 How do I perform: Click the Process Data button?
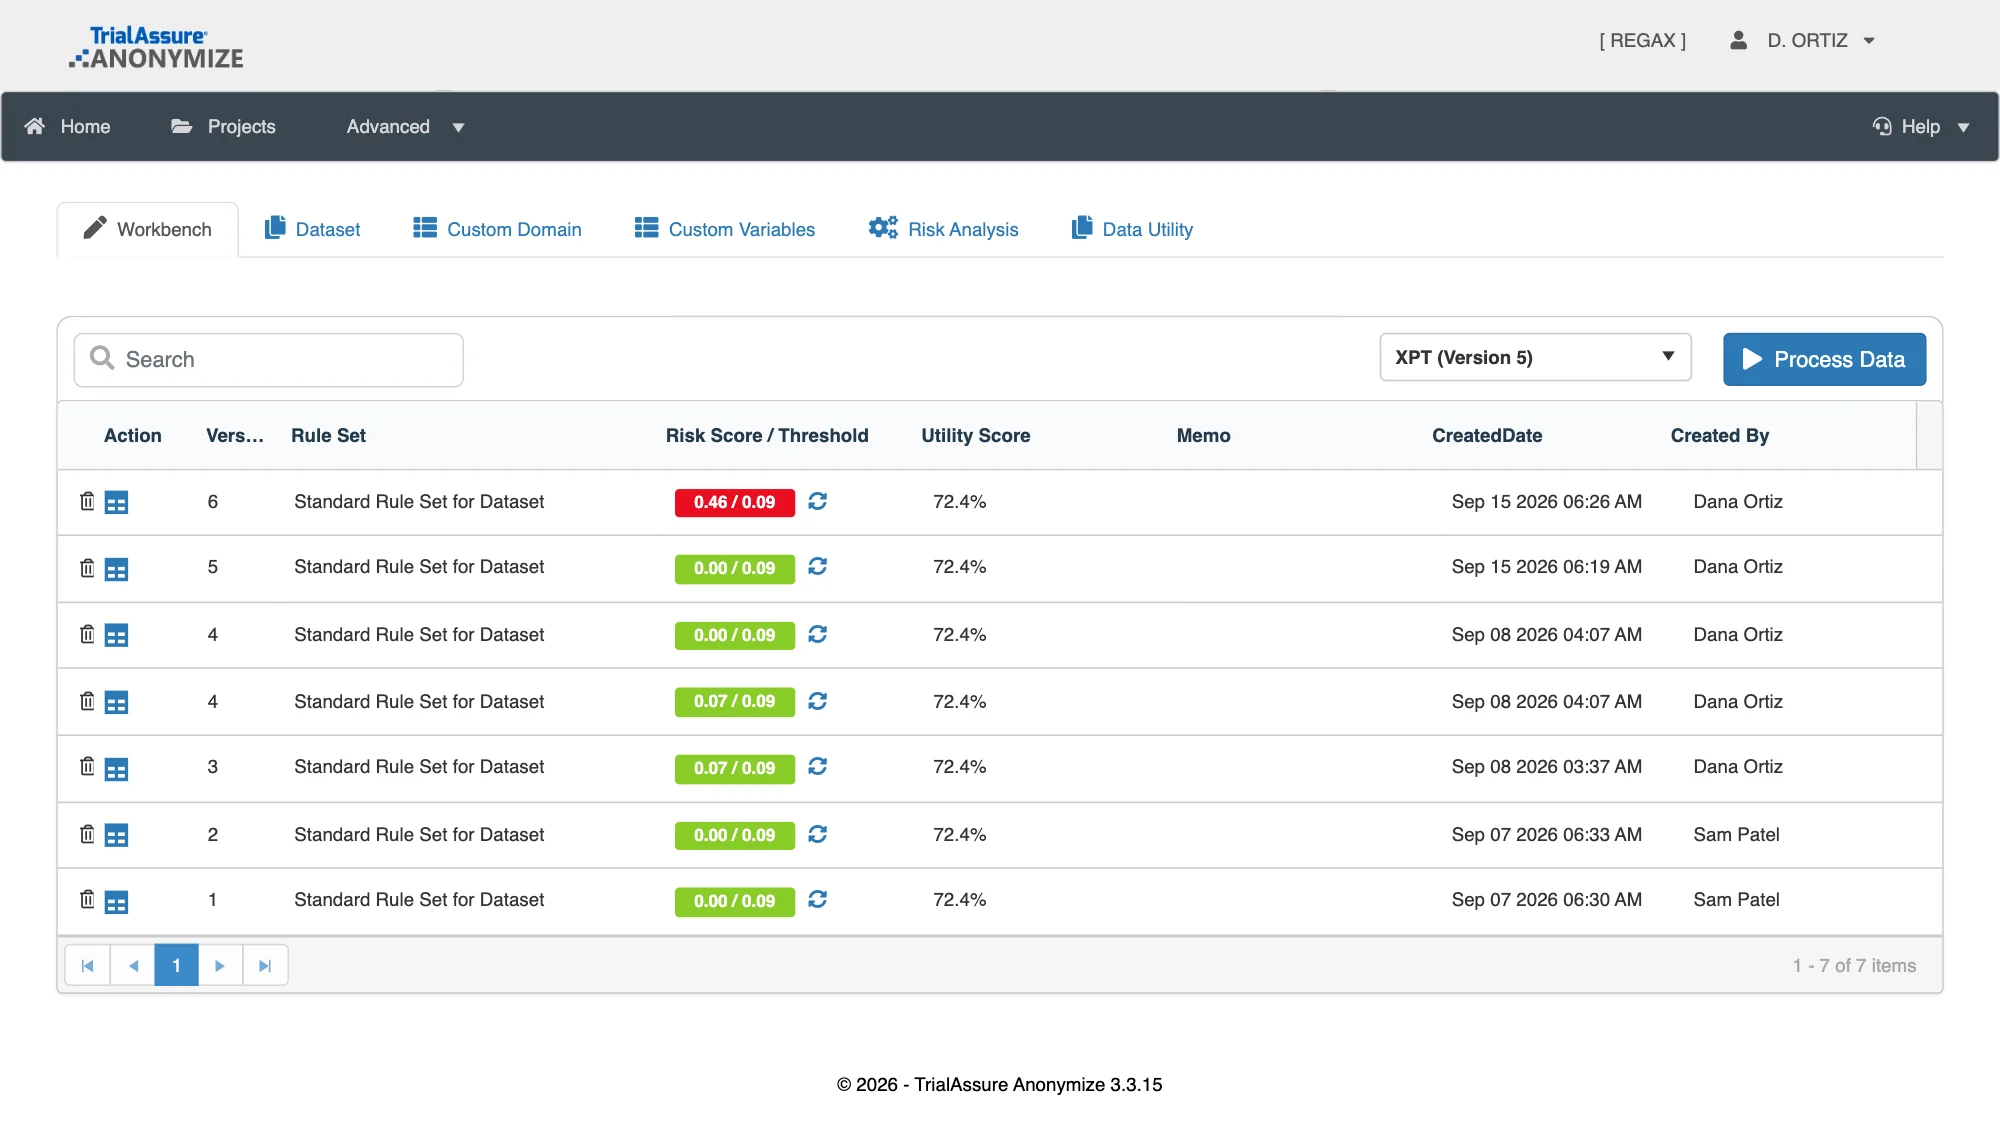1824,359
